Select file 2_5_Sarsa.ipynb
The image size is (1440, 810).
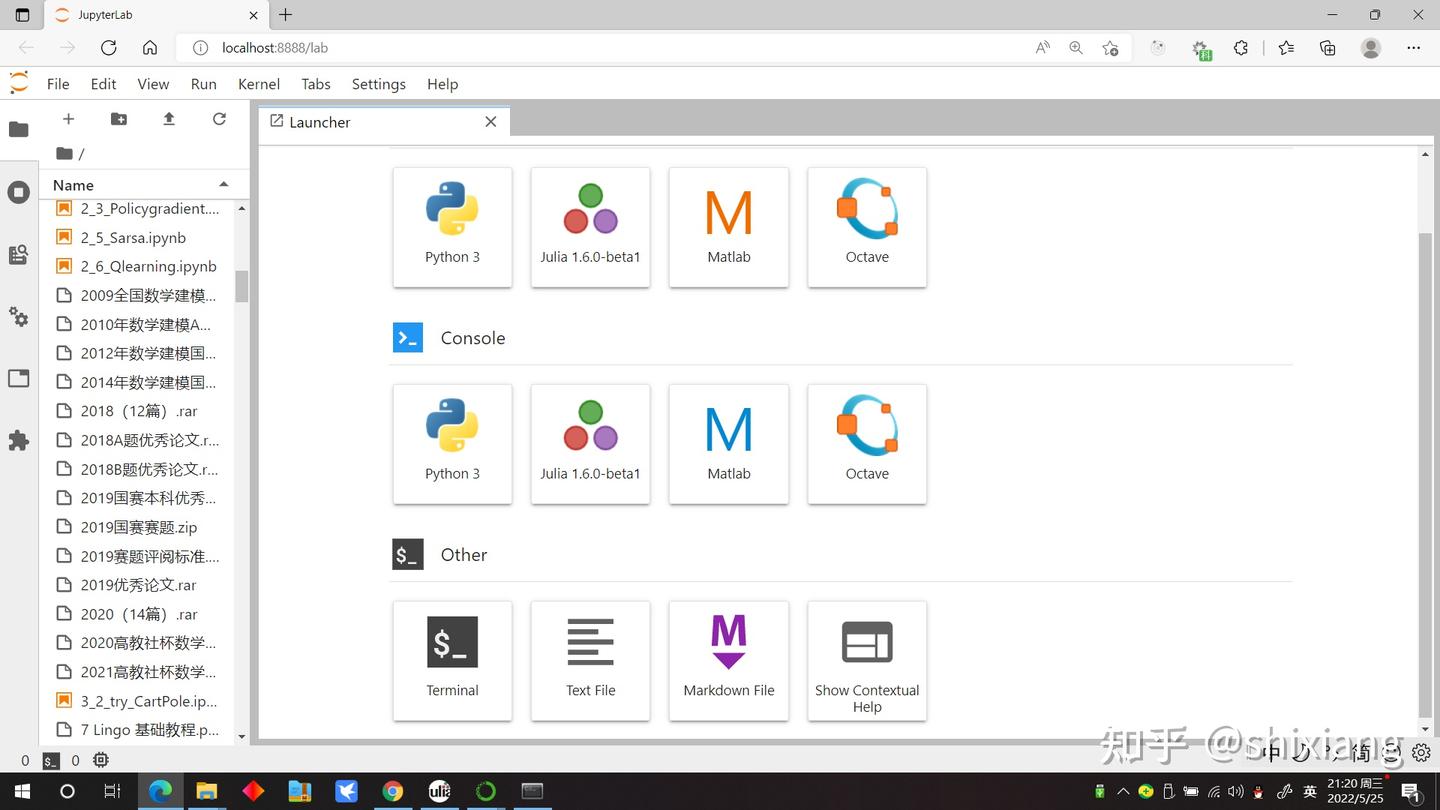[x=136, y=238]
